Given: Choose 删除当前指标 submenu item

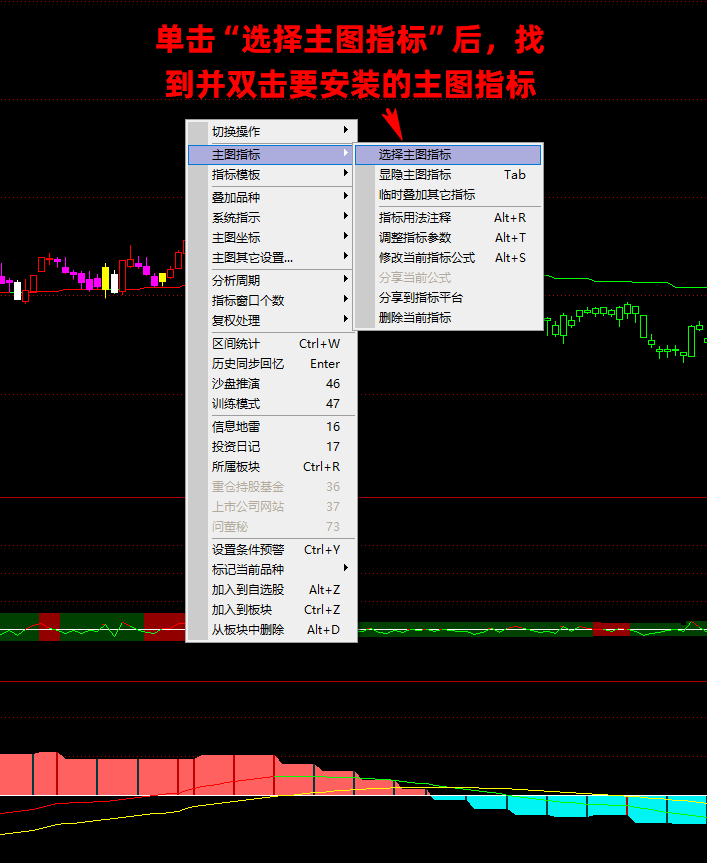Looking at the screenshot, I should point(448,318).
